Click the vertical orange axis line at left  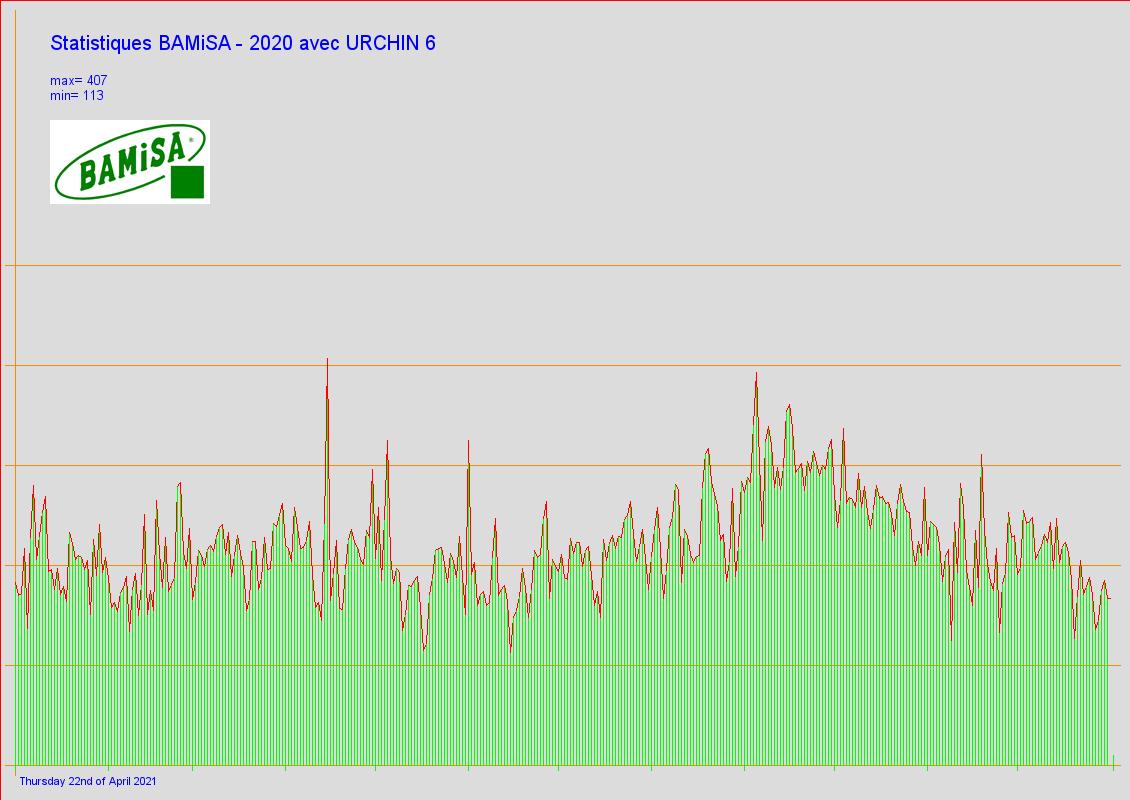click(x=14, y=400)
